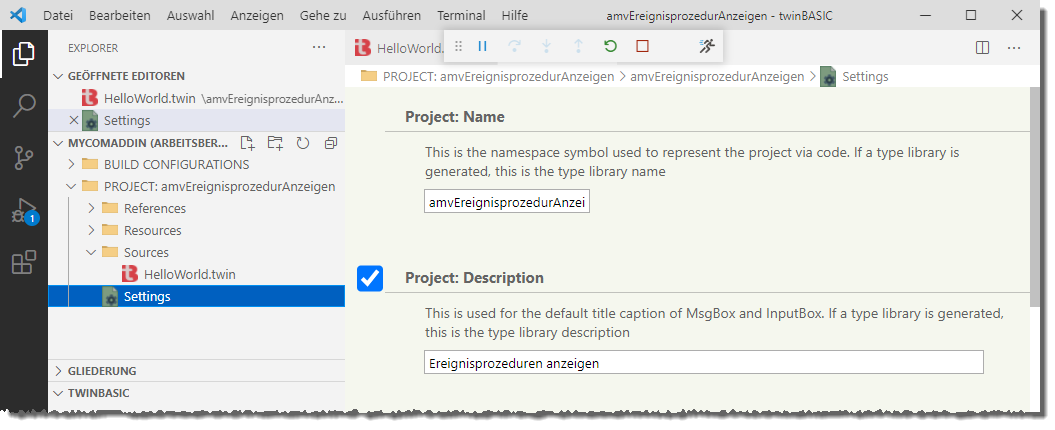
Task: Split the editor to the right
Action: 982,47
